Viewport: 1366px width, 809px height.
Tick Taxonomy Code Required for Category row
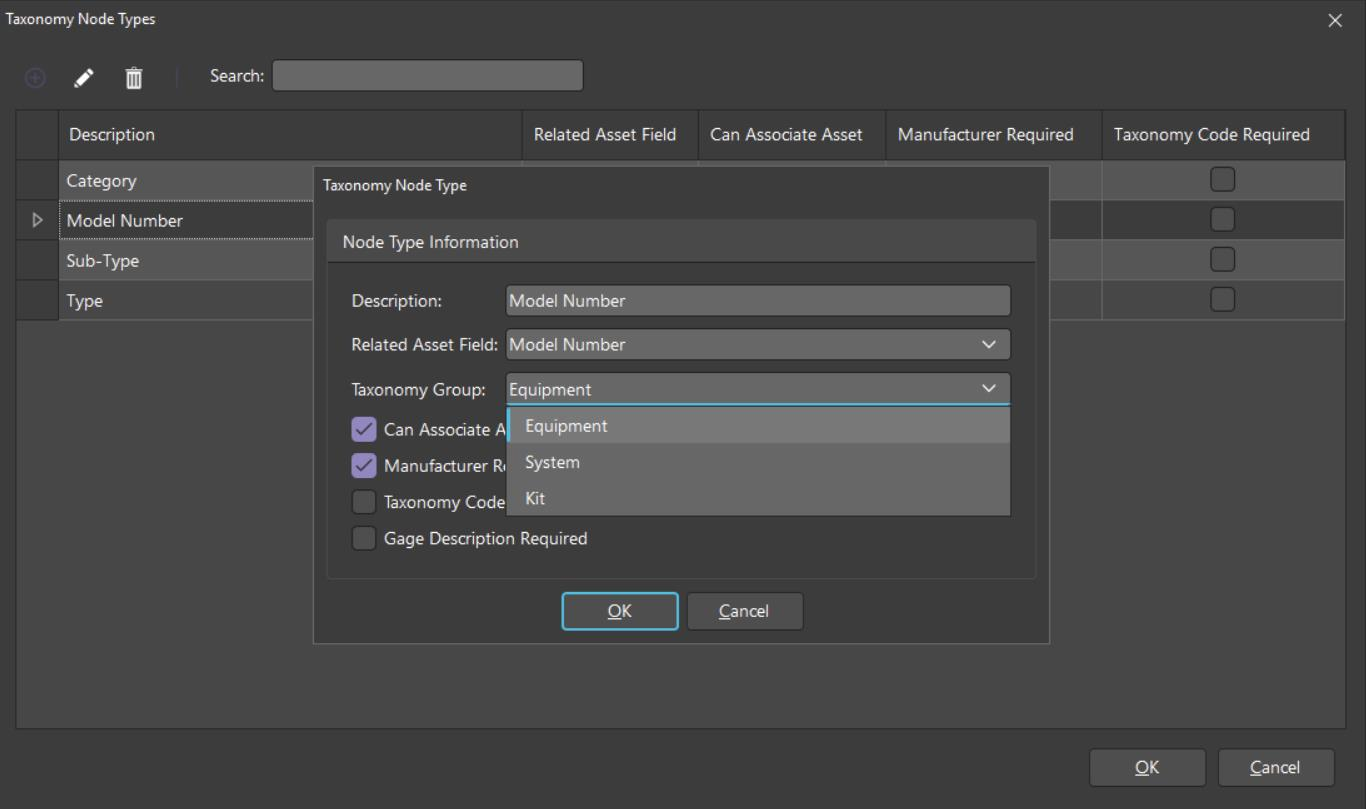(x=1222, y=180)
